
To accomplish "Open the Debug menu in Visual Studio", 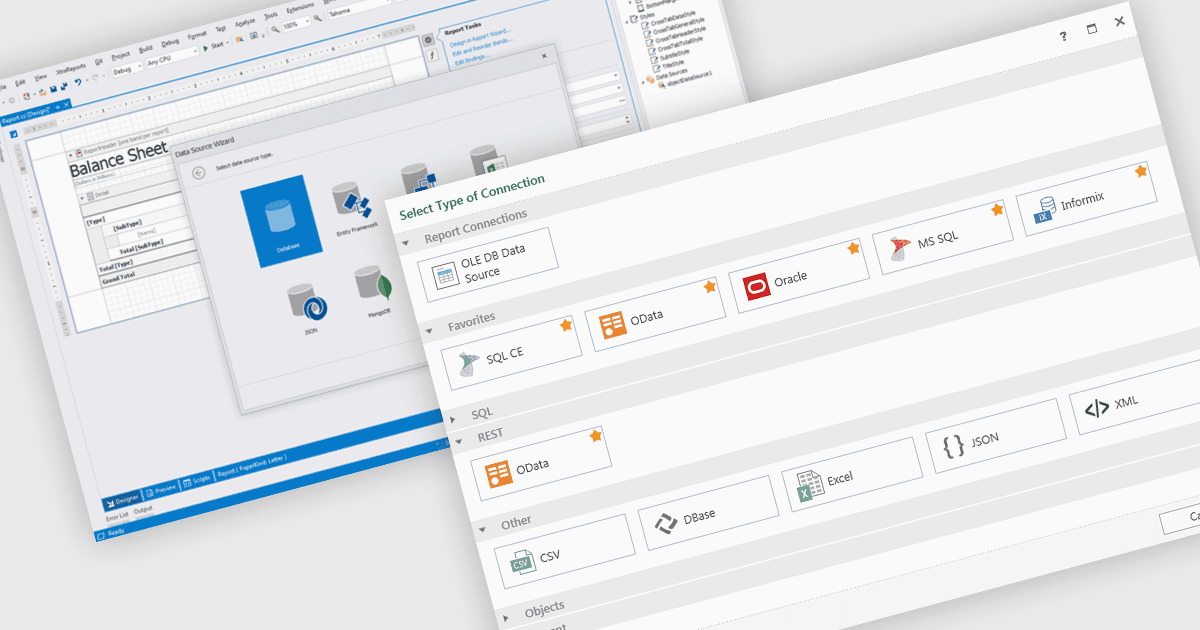I will 171,41.
